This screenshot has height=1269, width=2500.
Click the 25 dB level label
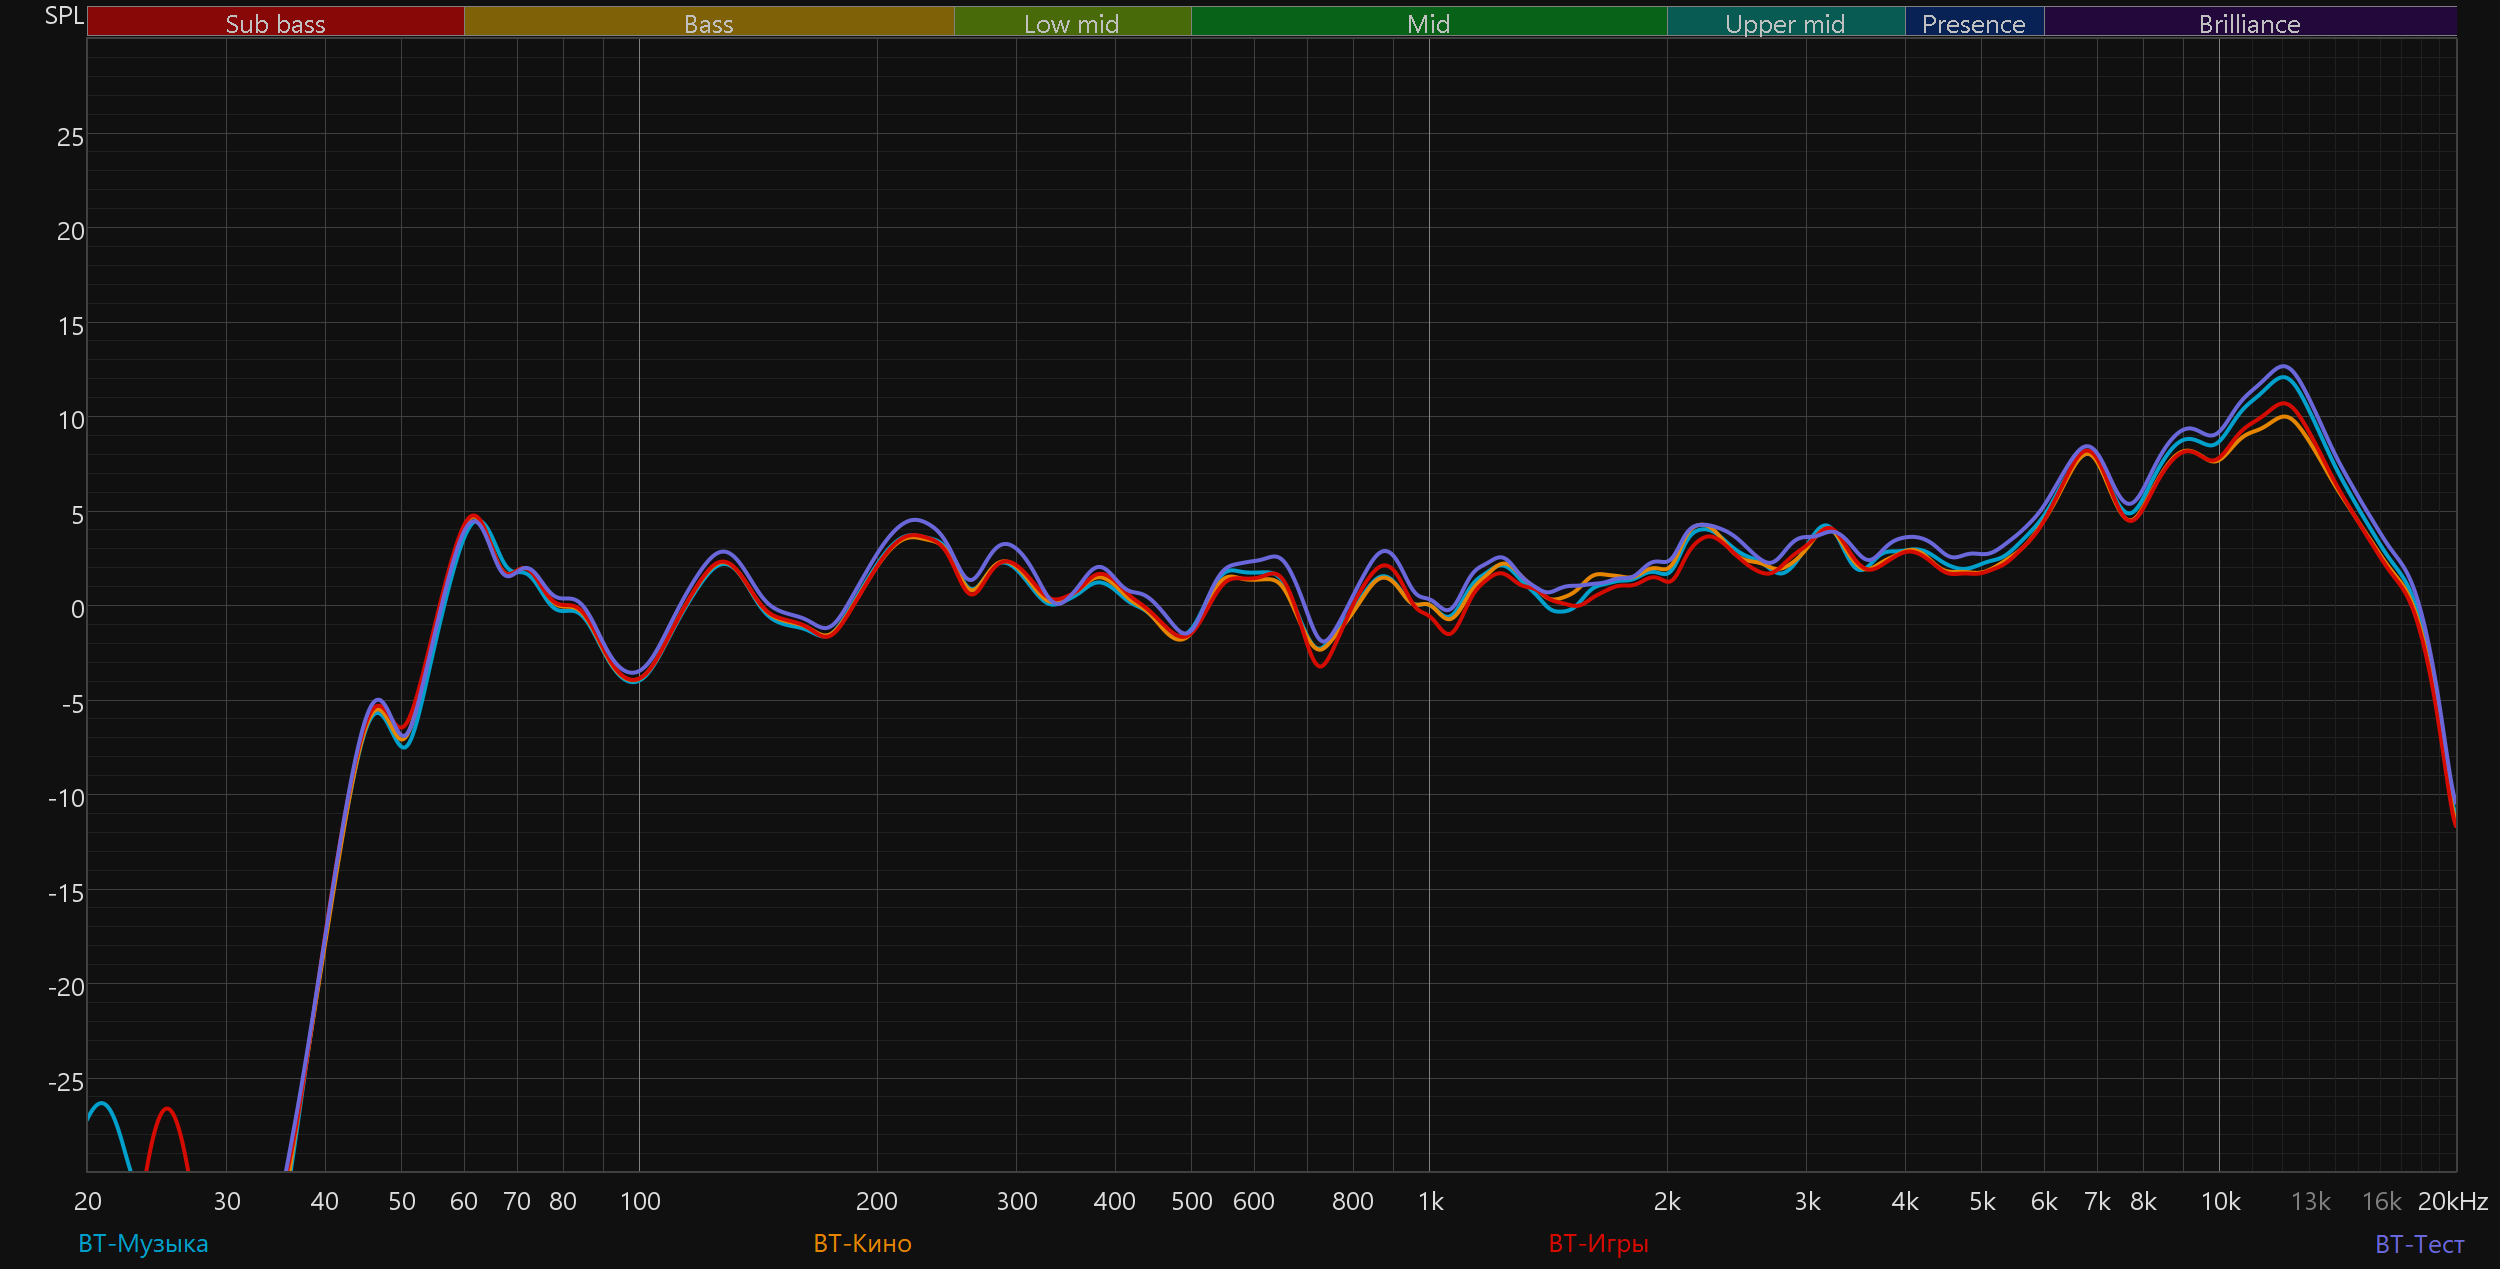[x=70, y=137]
